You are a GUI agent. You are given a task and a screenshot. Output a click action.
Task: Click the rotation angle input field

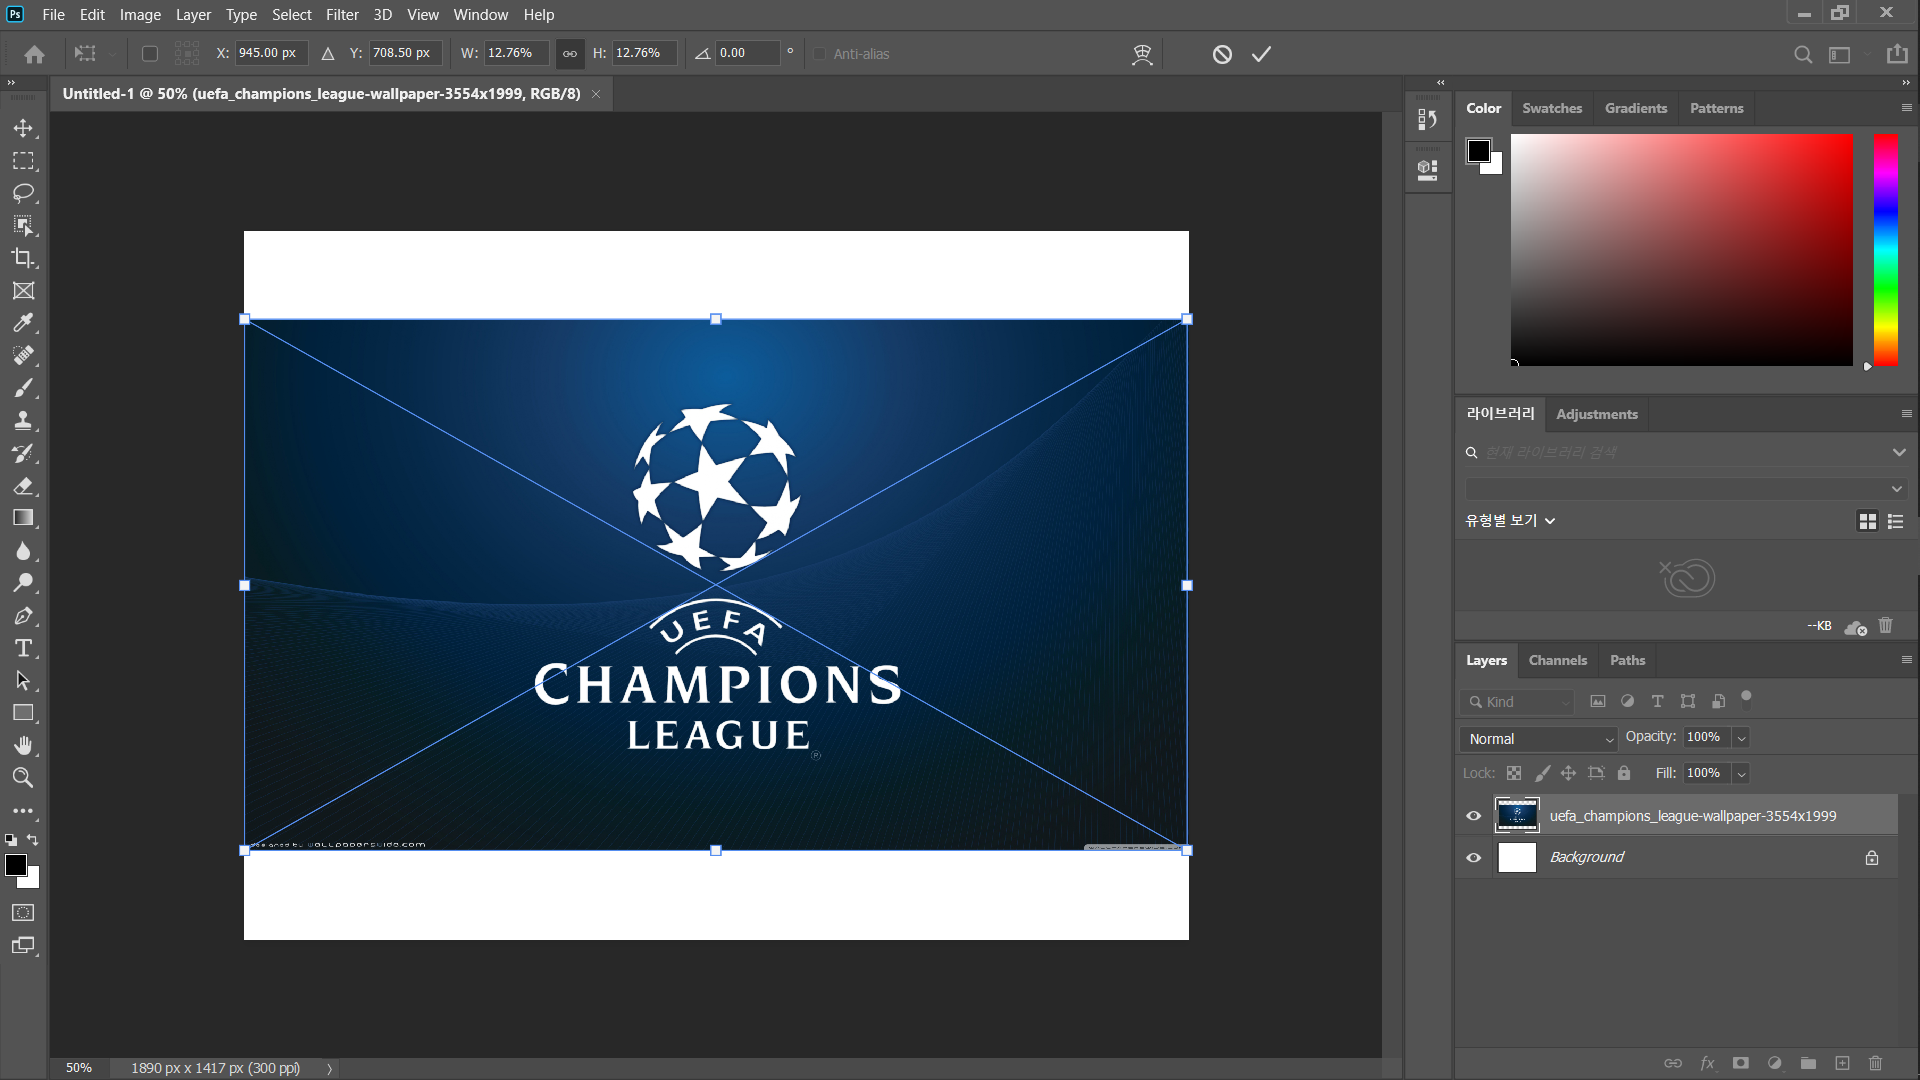coord(746,54)
